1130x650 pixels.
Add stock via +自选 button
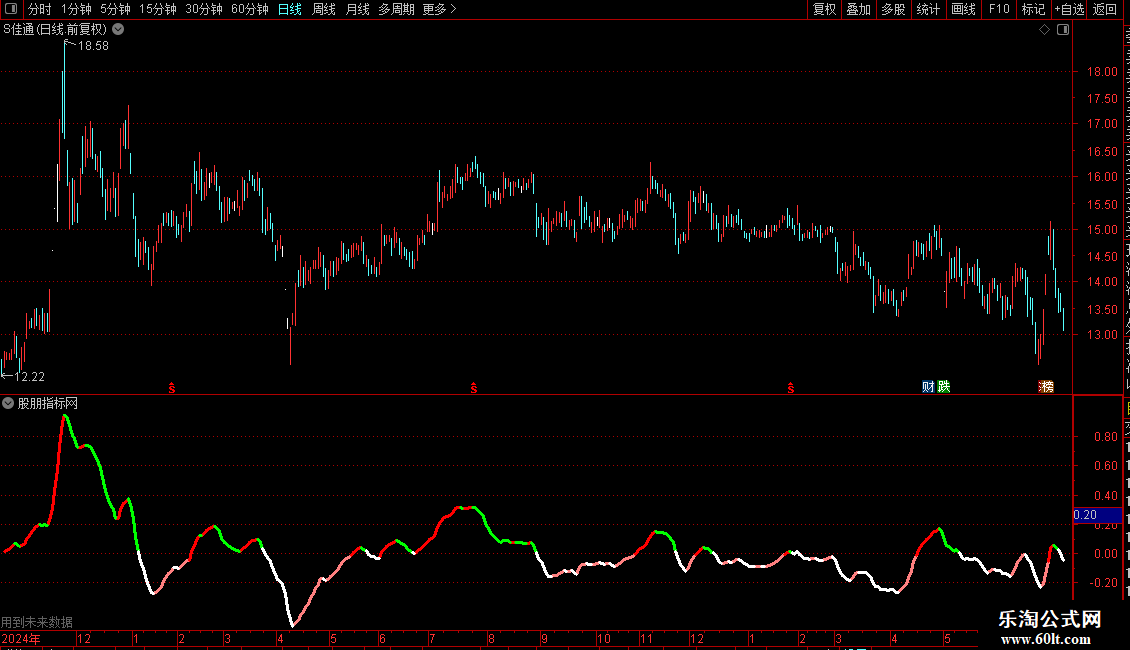point(1069,9)
